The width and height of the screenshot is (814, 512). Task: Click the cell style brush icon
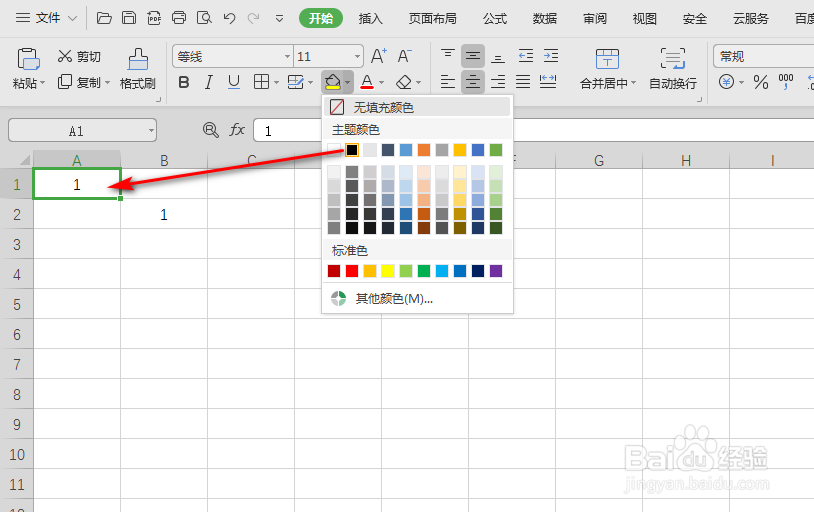pyautogui.click(x=295, y=82)
